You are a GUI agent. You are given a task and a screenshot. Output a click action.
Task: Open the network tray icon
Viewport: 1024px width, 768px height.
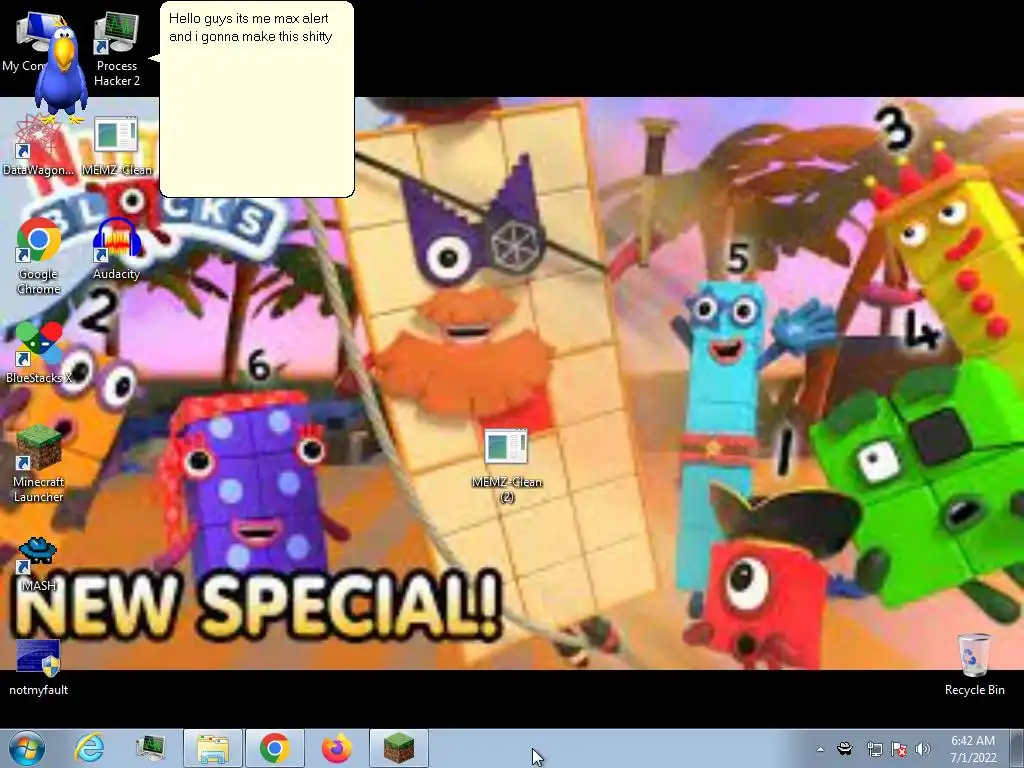point(874,749)
